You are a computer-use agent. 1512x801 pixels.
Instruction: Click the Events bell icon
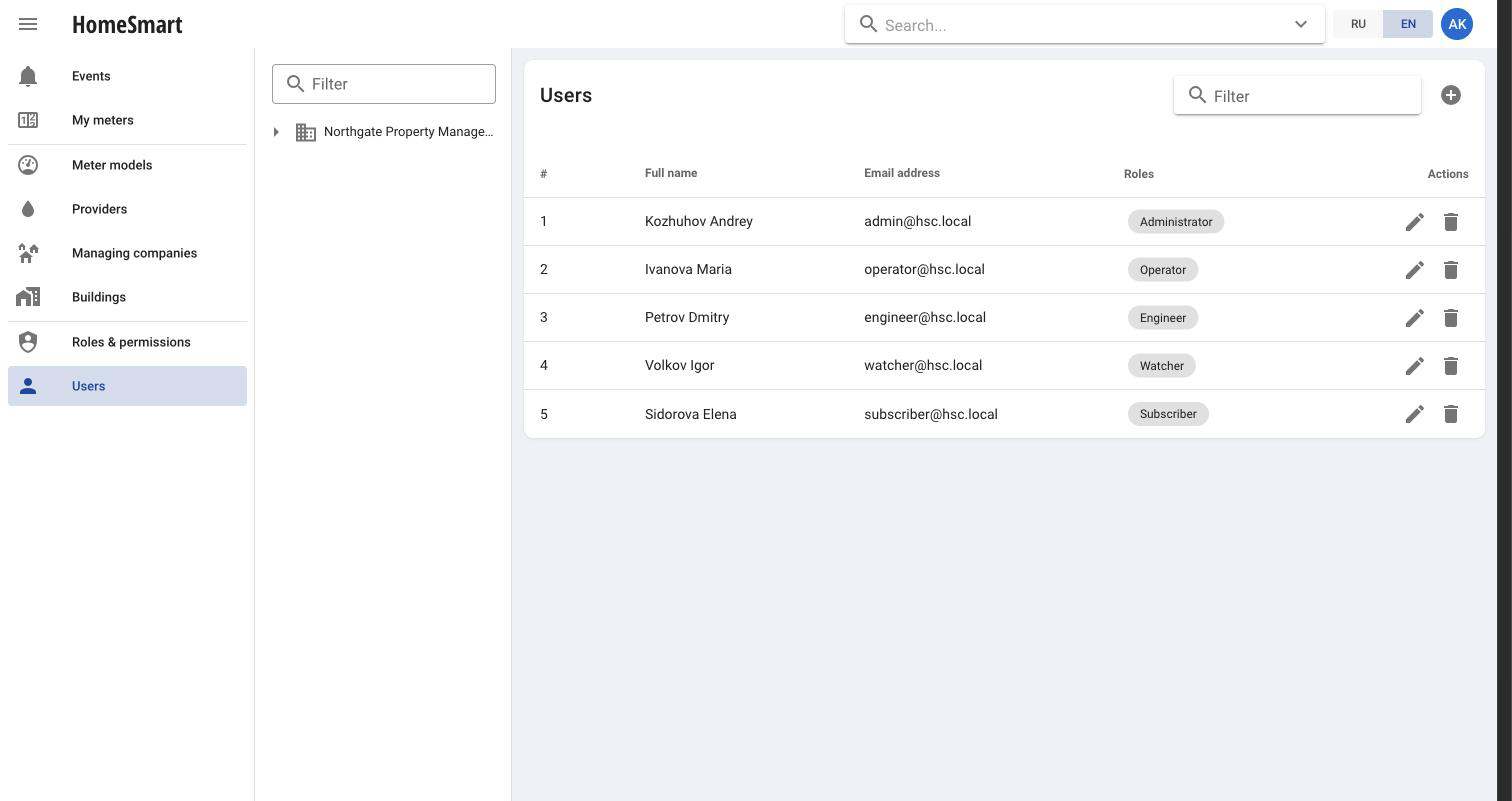pos(28,76)
